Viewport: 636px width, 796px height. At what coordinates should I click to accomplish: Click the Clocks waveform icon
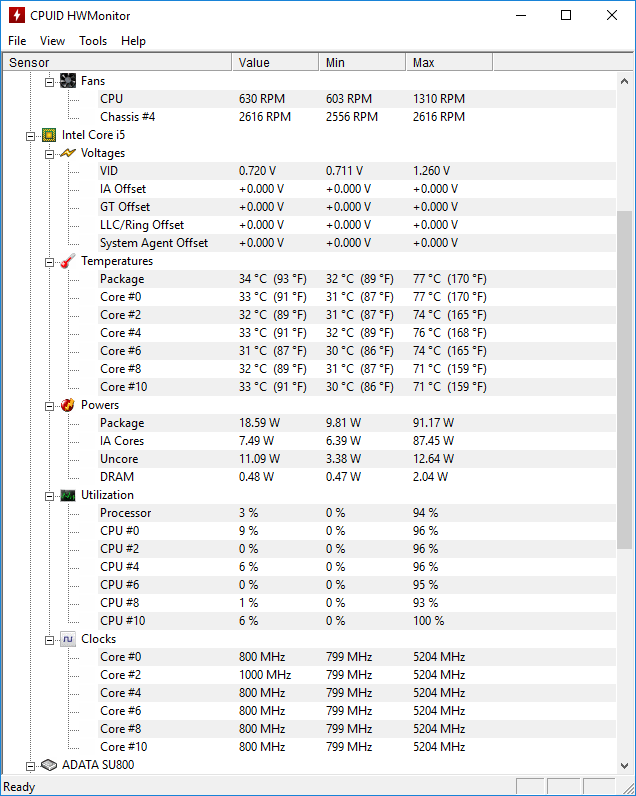[68, 639]
